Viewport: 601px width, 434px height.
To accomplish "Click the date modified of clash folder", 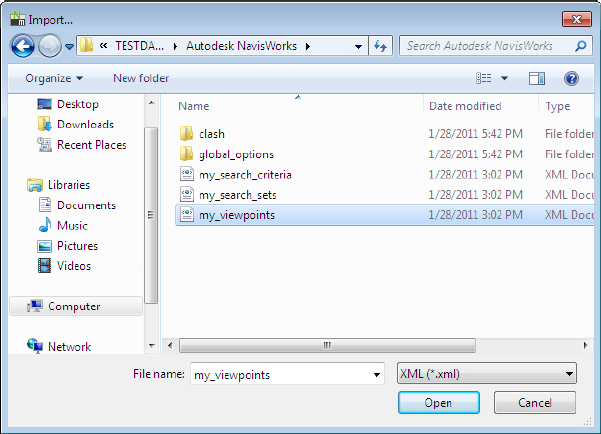I will click(475, 134).
